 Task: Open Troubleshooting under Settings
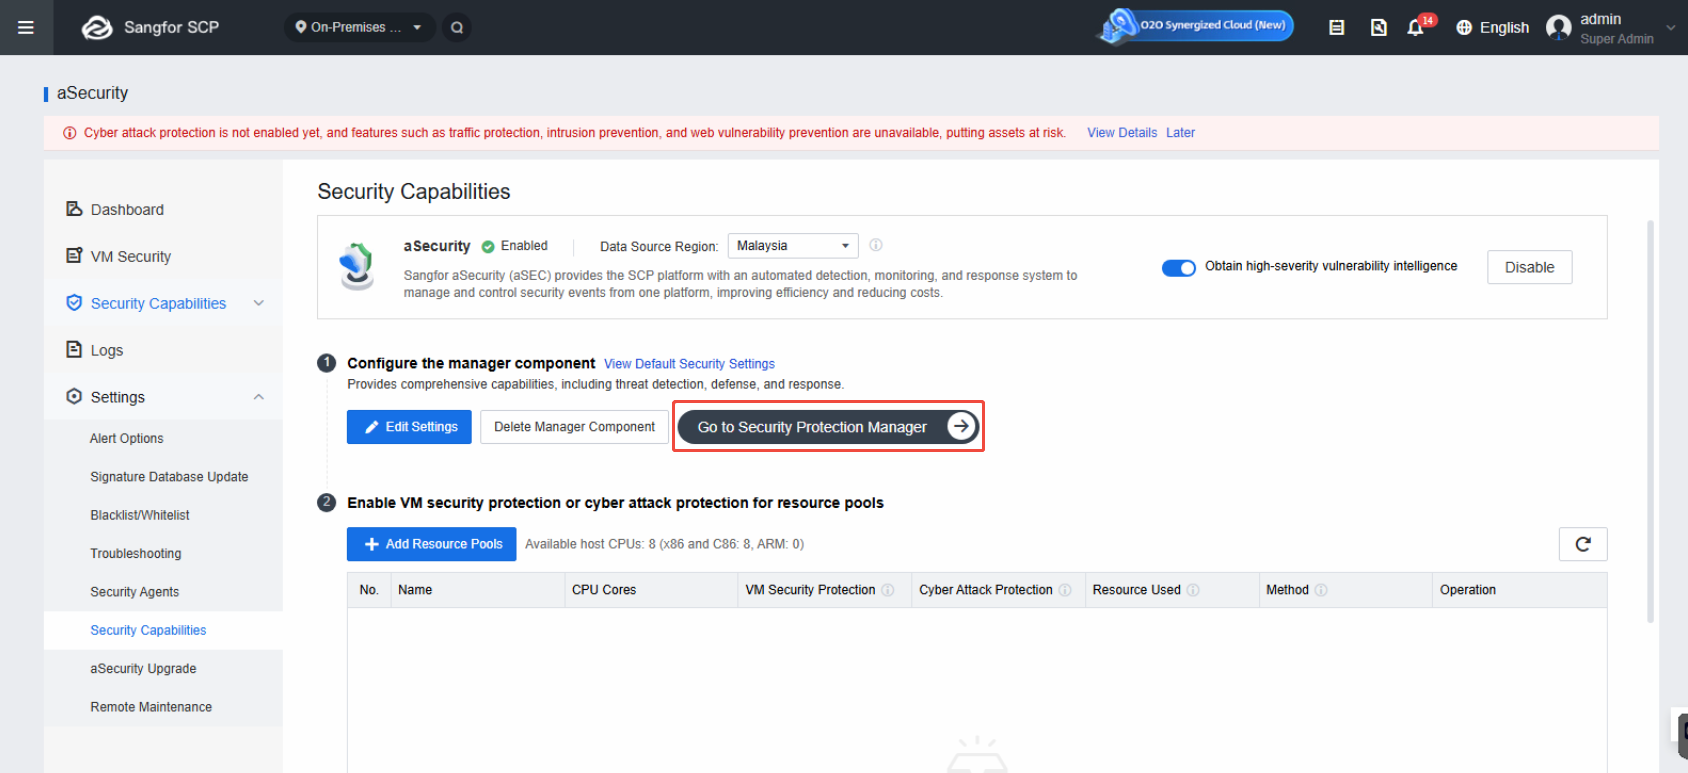136,553
